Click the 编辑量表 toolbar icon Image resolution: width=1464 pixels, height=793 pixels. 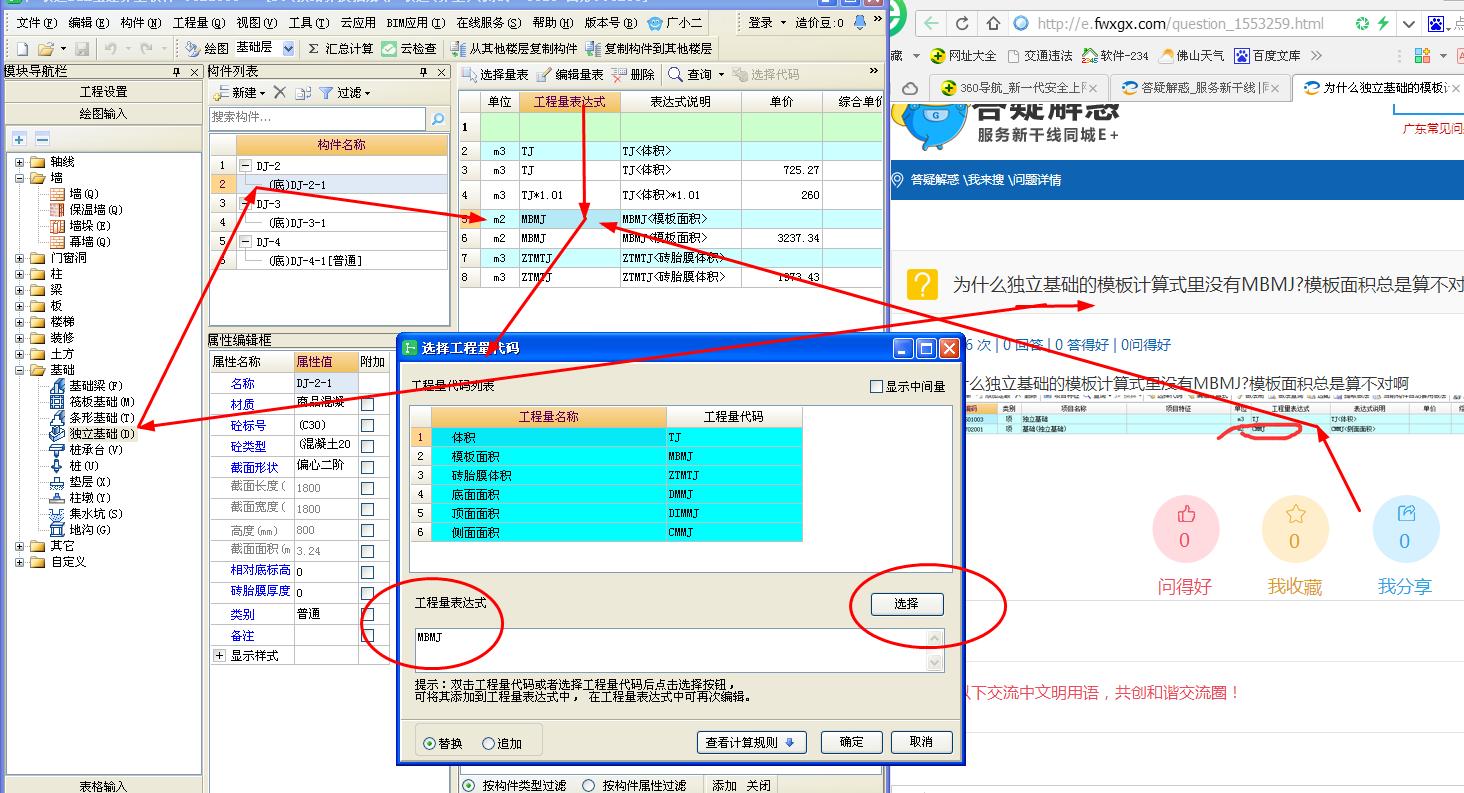tap(544, 74)
